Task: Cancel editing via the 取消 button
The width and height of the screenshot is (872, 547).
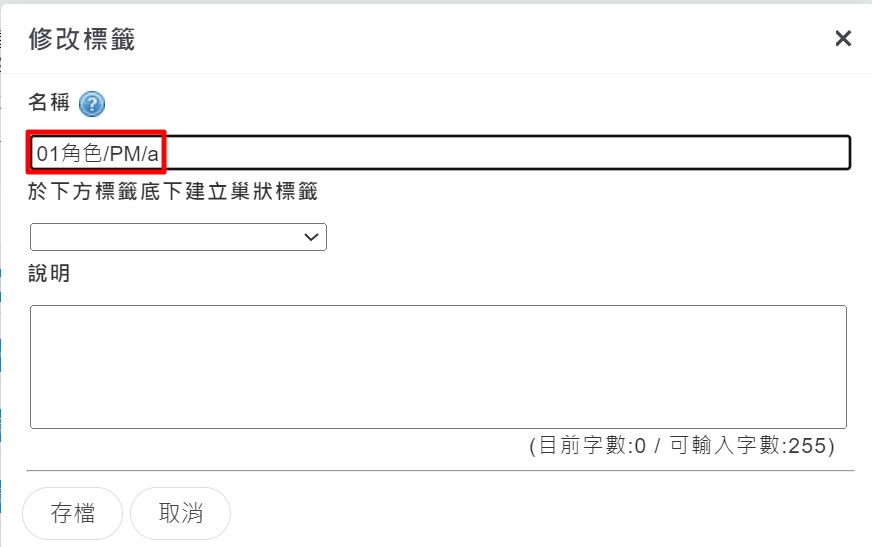Action: coord(180,513)
